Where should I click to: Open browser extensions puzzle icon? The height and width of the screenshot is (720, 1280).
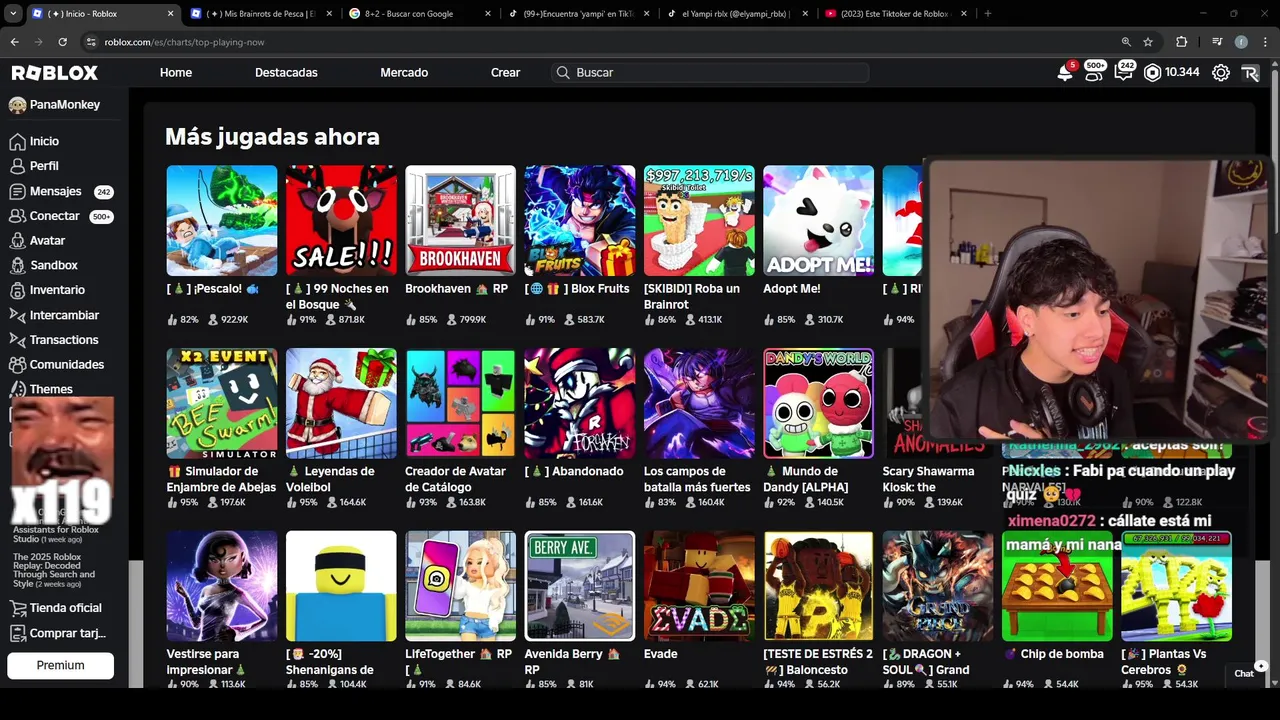click(x=1181, y=42)
